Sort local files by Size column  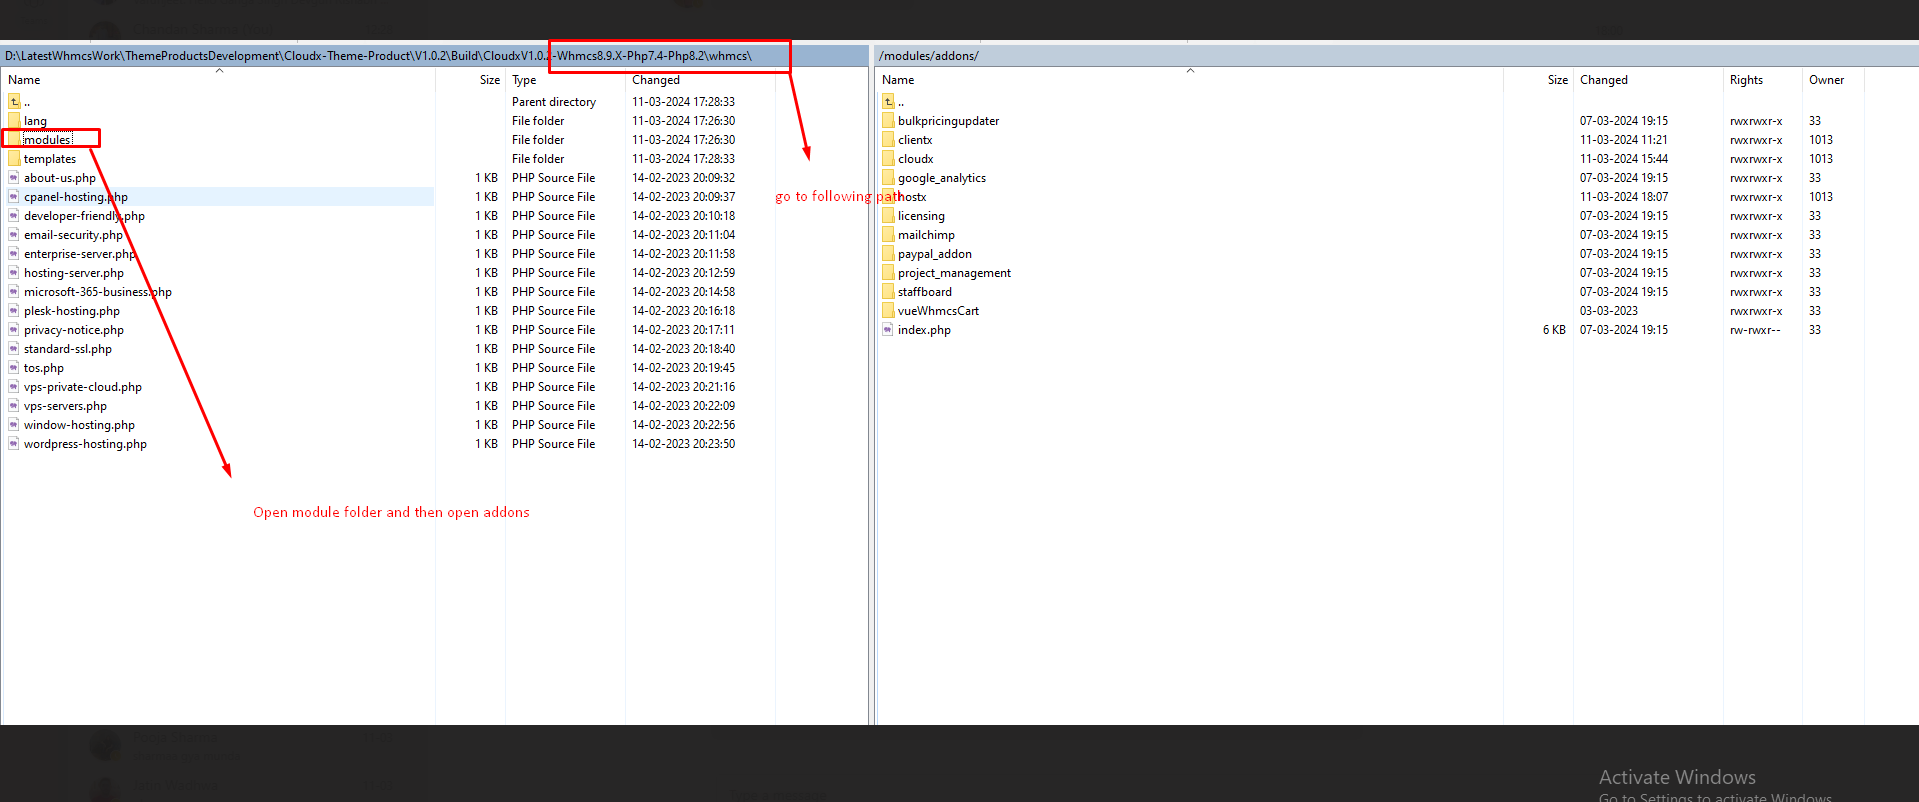(489, 80)
